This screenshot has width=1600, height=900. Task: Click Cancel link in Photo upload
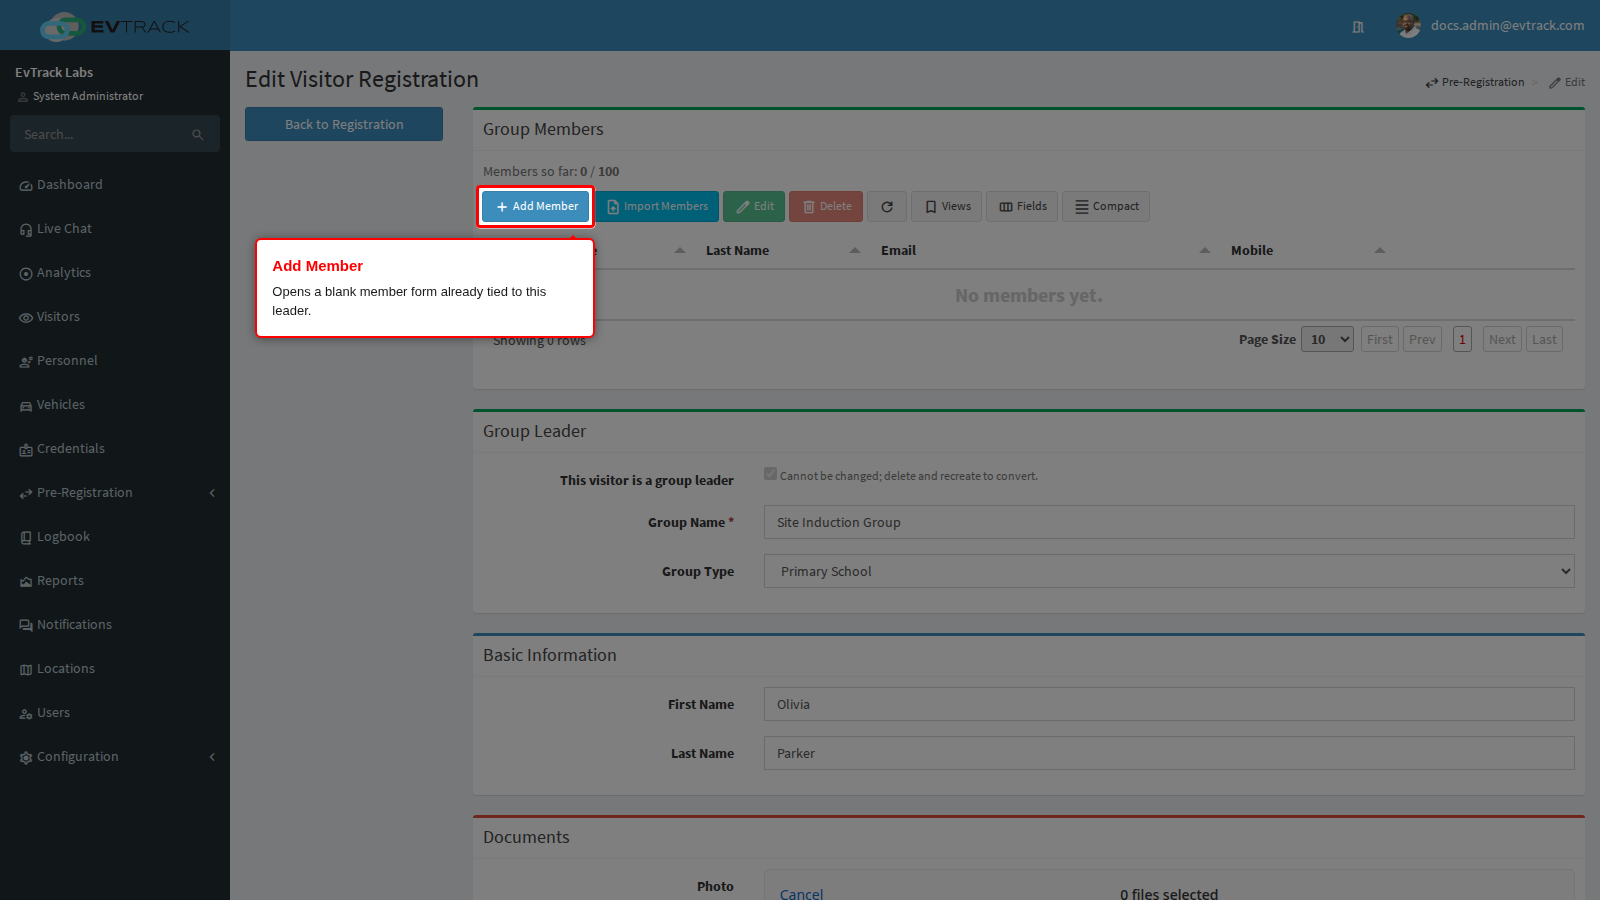pyautogui.click(x=801, y=893)
